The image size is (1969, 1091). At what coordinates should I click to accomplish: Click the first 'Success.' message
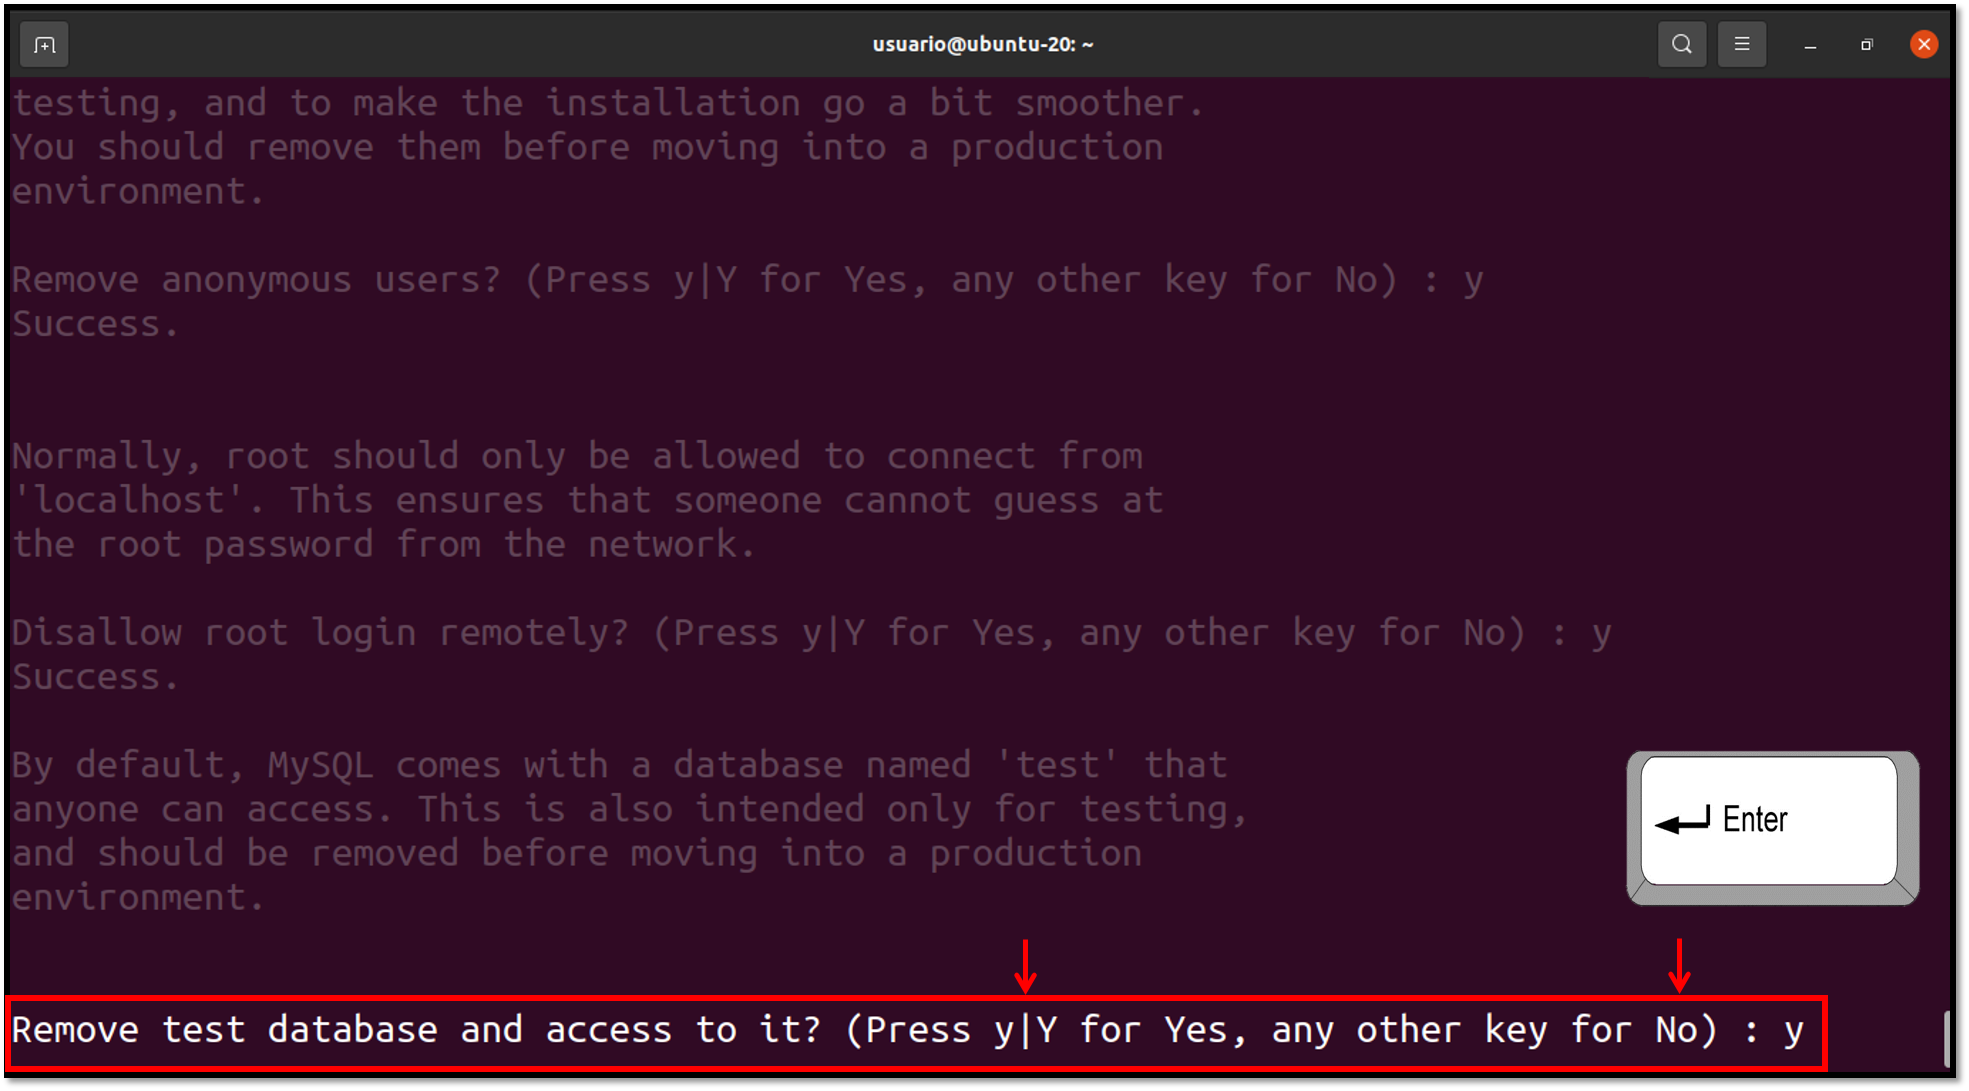(95, 324)
